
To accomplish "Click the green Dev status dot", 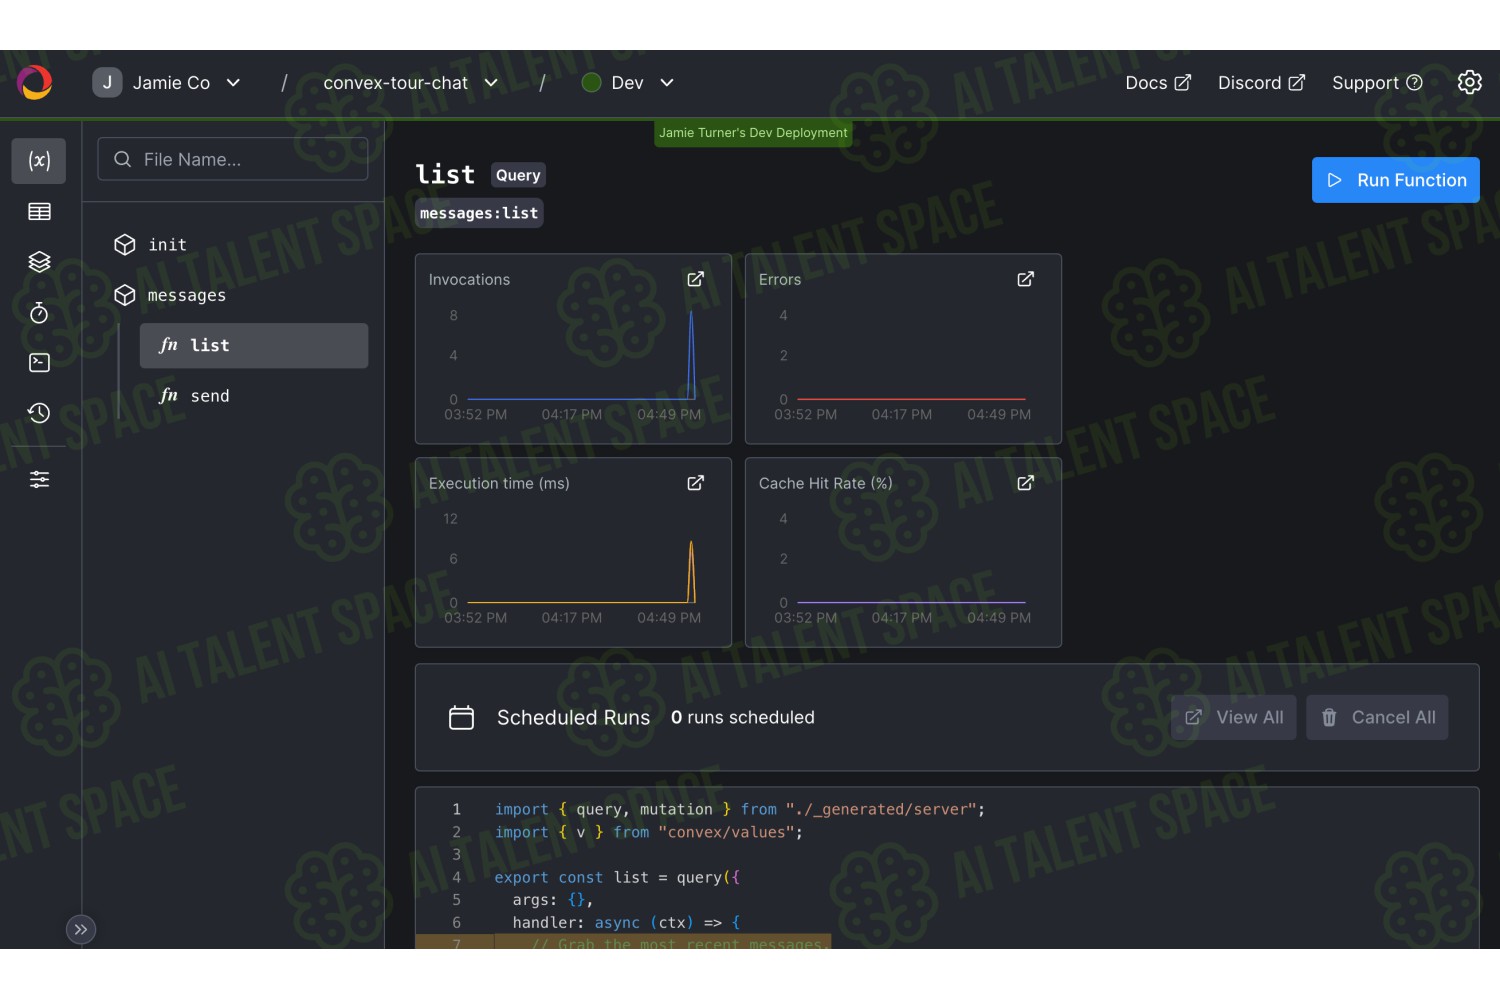I will pos(591,82).
